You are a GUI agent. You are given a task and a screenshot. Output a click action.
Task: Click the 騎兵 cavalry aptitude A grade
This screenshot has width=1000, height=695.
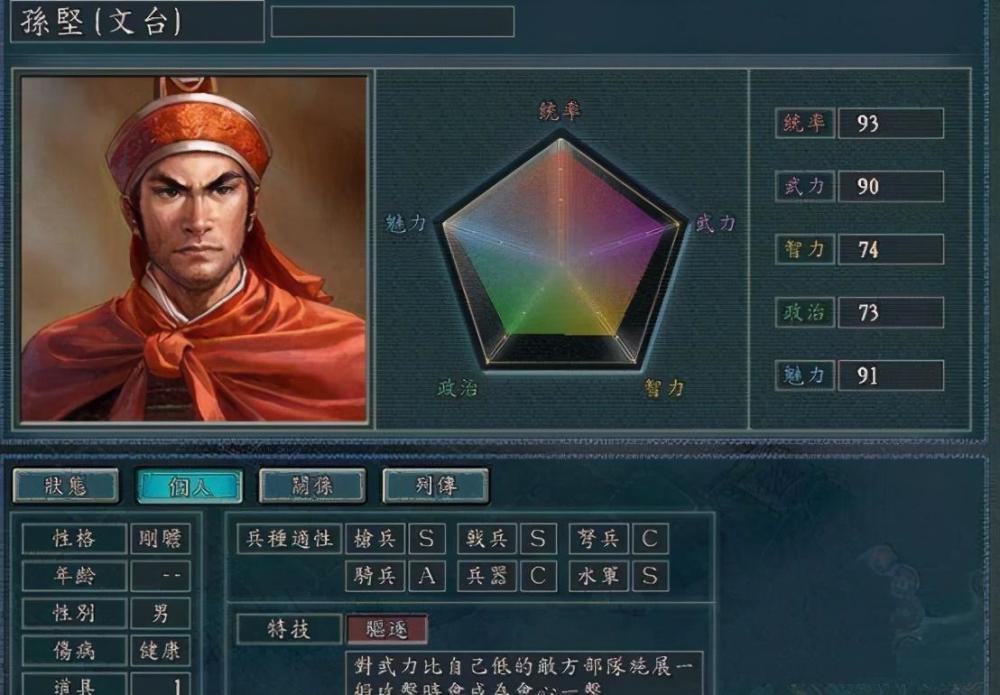point(427,576)
